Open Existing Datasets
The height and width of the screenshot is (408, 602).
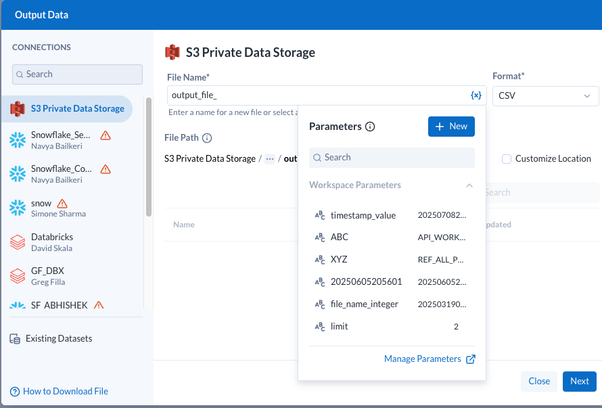click(x=51, y=339)
